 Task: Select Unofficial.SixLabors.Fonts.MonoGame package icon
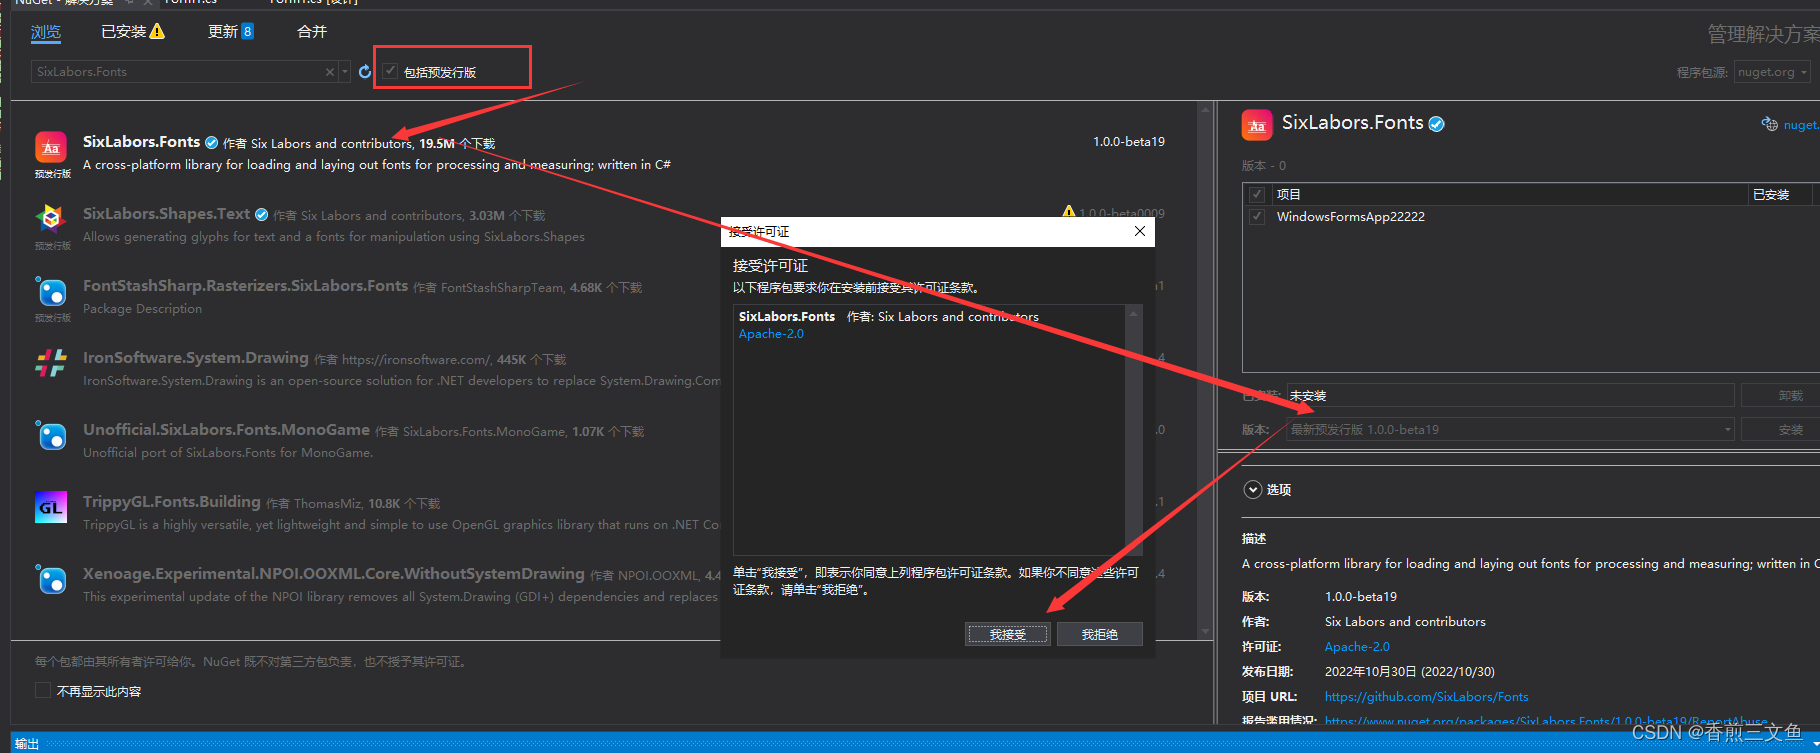[51, 435]
